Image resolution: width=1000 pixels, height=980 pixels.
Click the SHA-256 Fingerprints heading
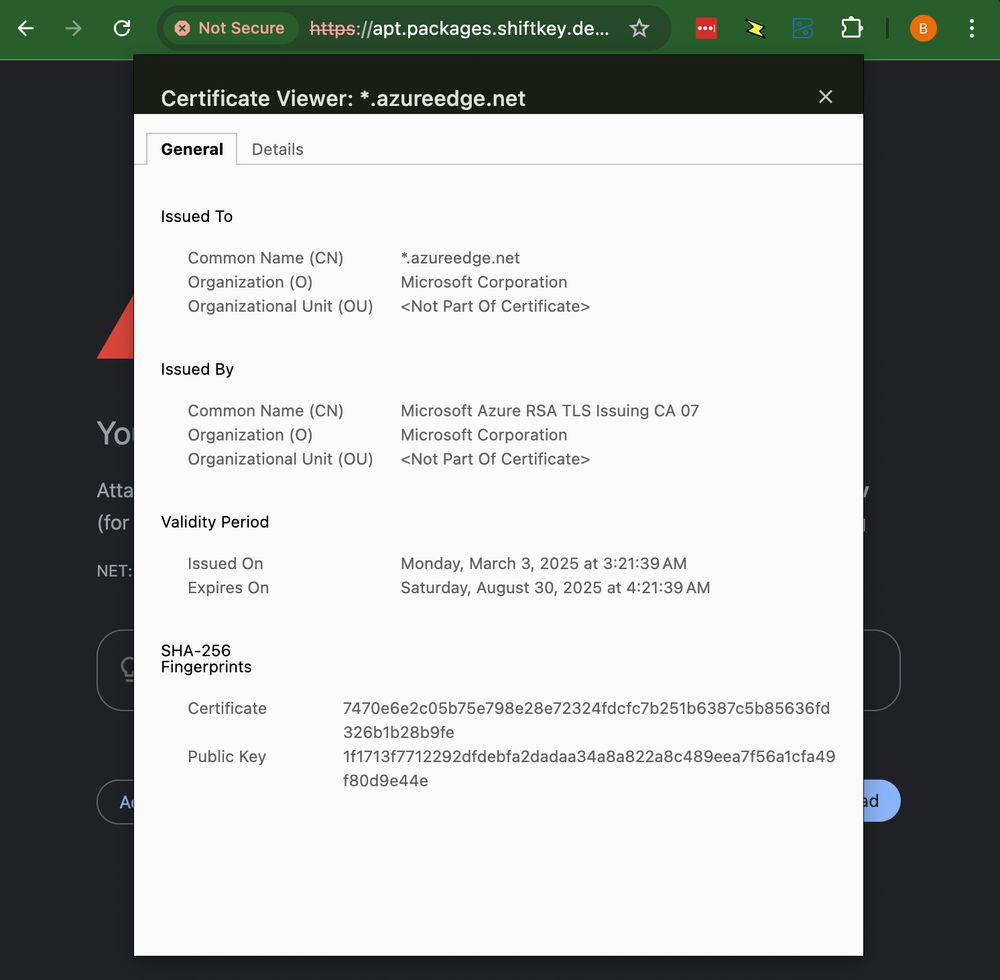click(x=206, y=659)
